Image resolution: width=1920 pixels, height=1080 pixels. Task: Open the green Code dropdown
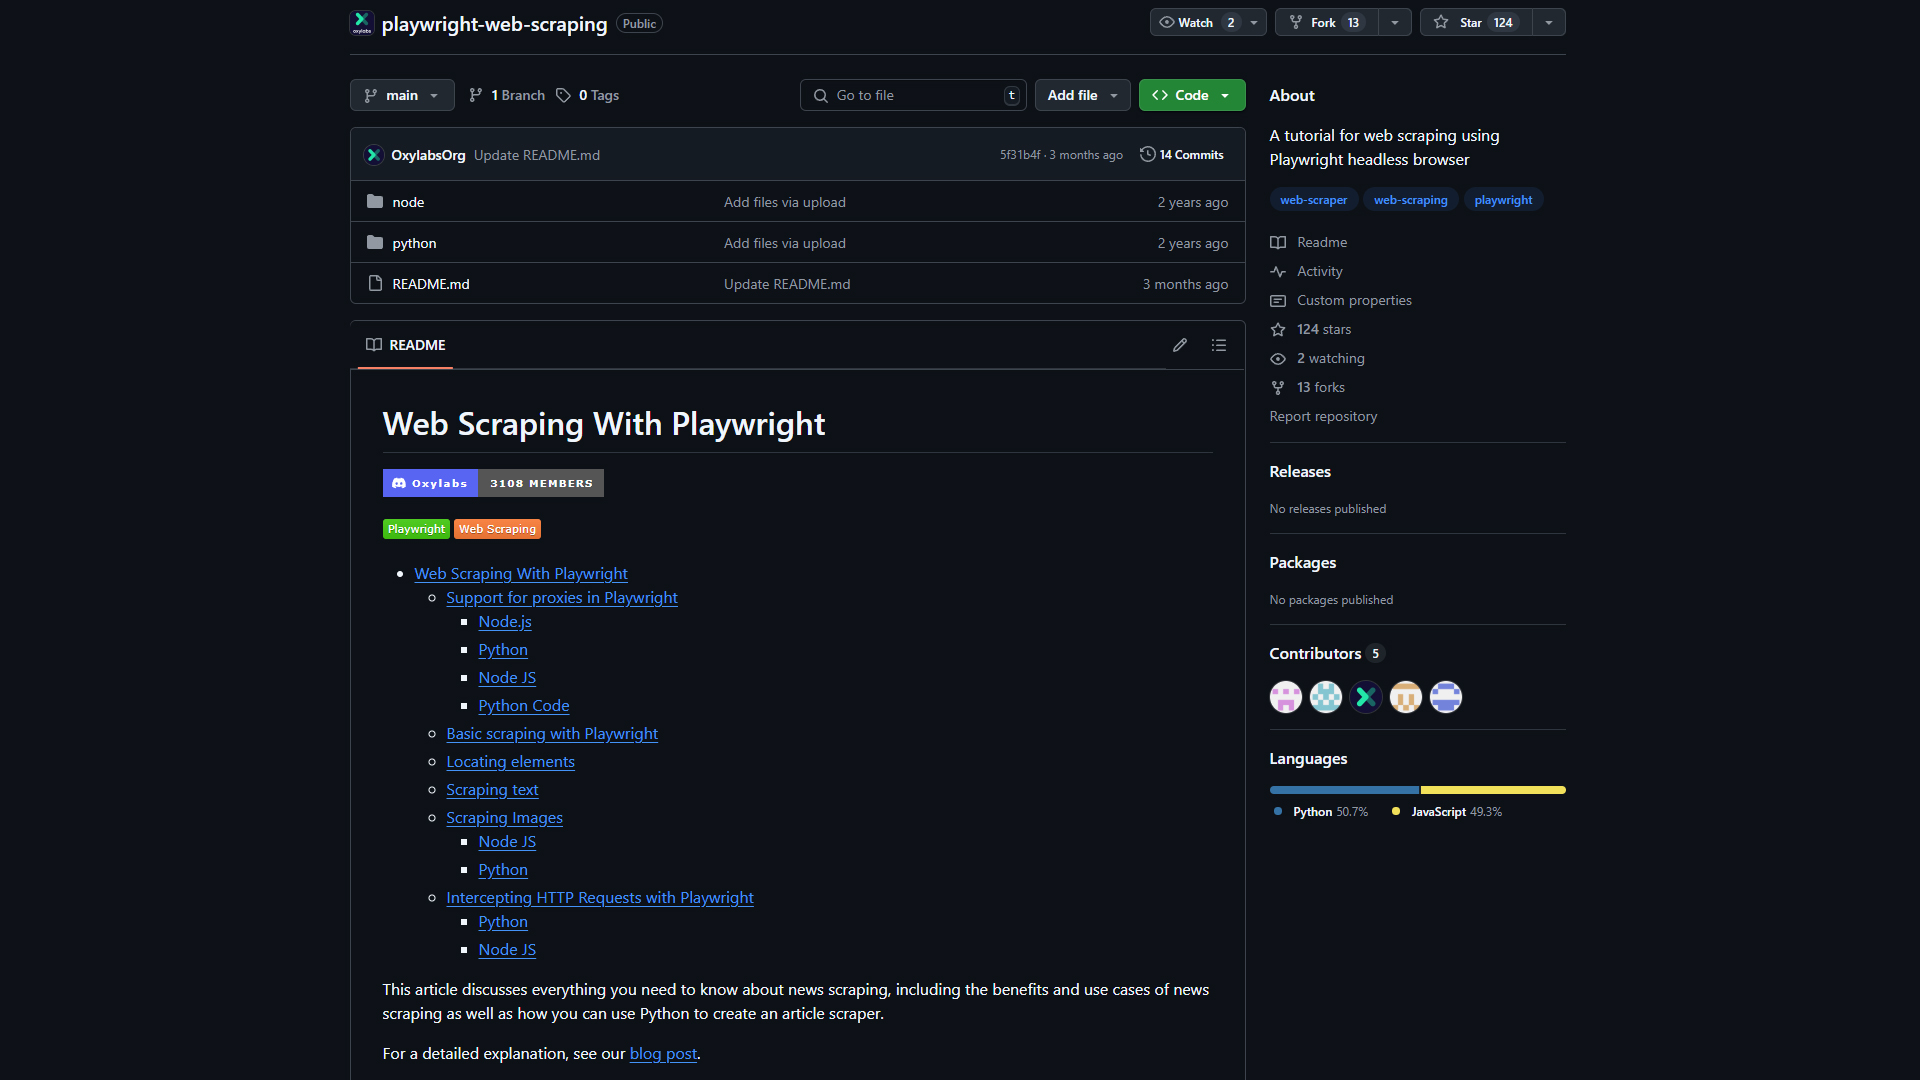pyautogui.click(x=1192, y=95)
